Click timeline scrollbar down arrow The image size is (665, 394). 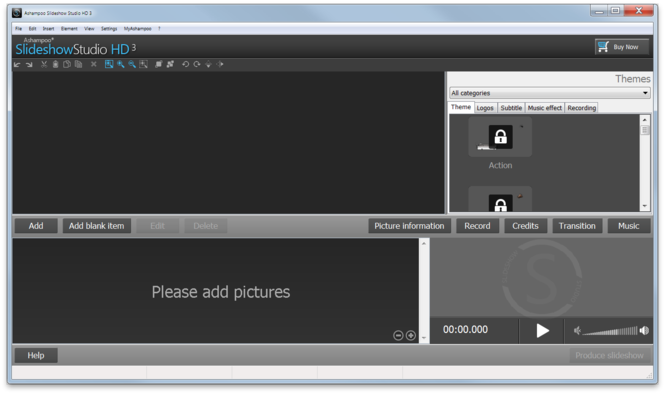(x=424, y=338)
